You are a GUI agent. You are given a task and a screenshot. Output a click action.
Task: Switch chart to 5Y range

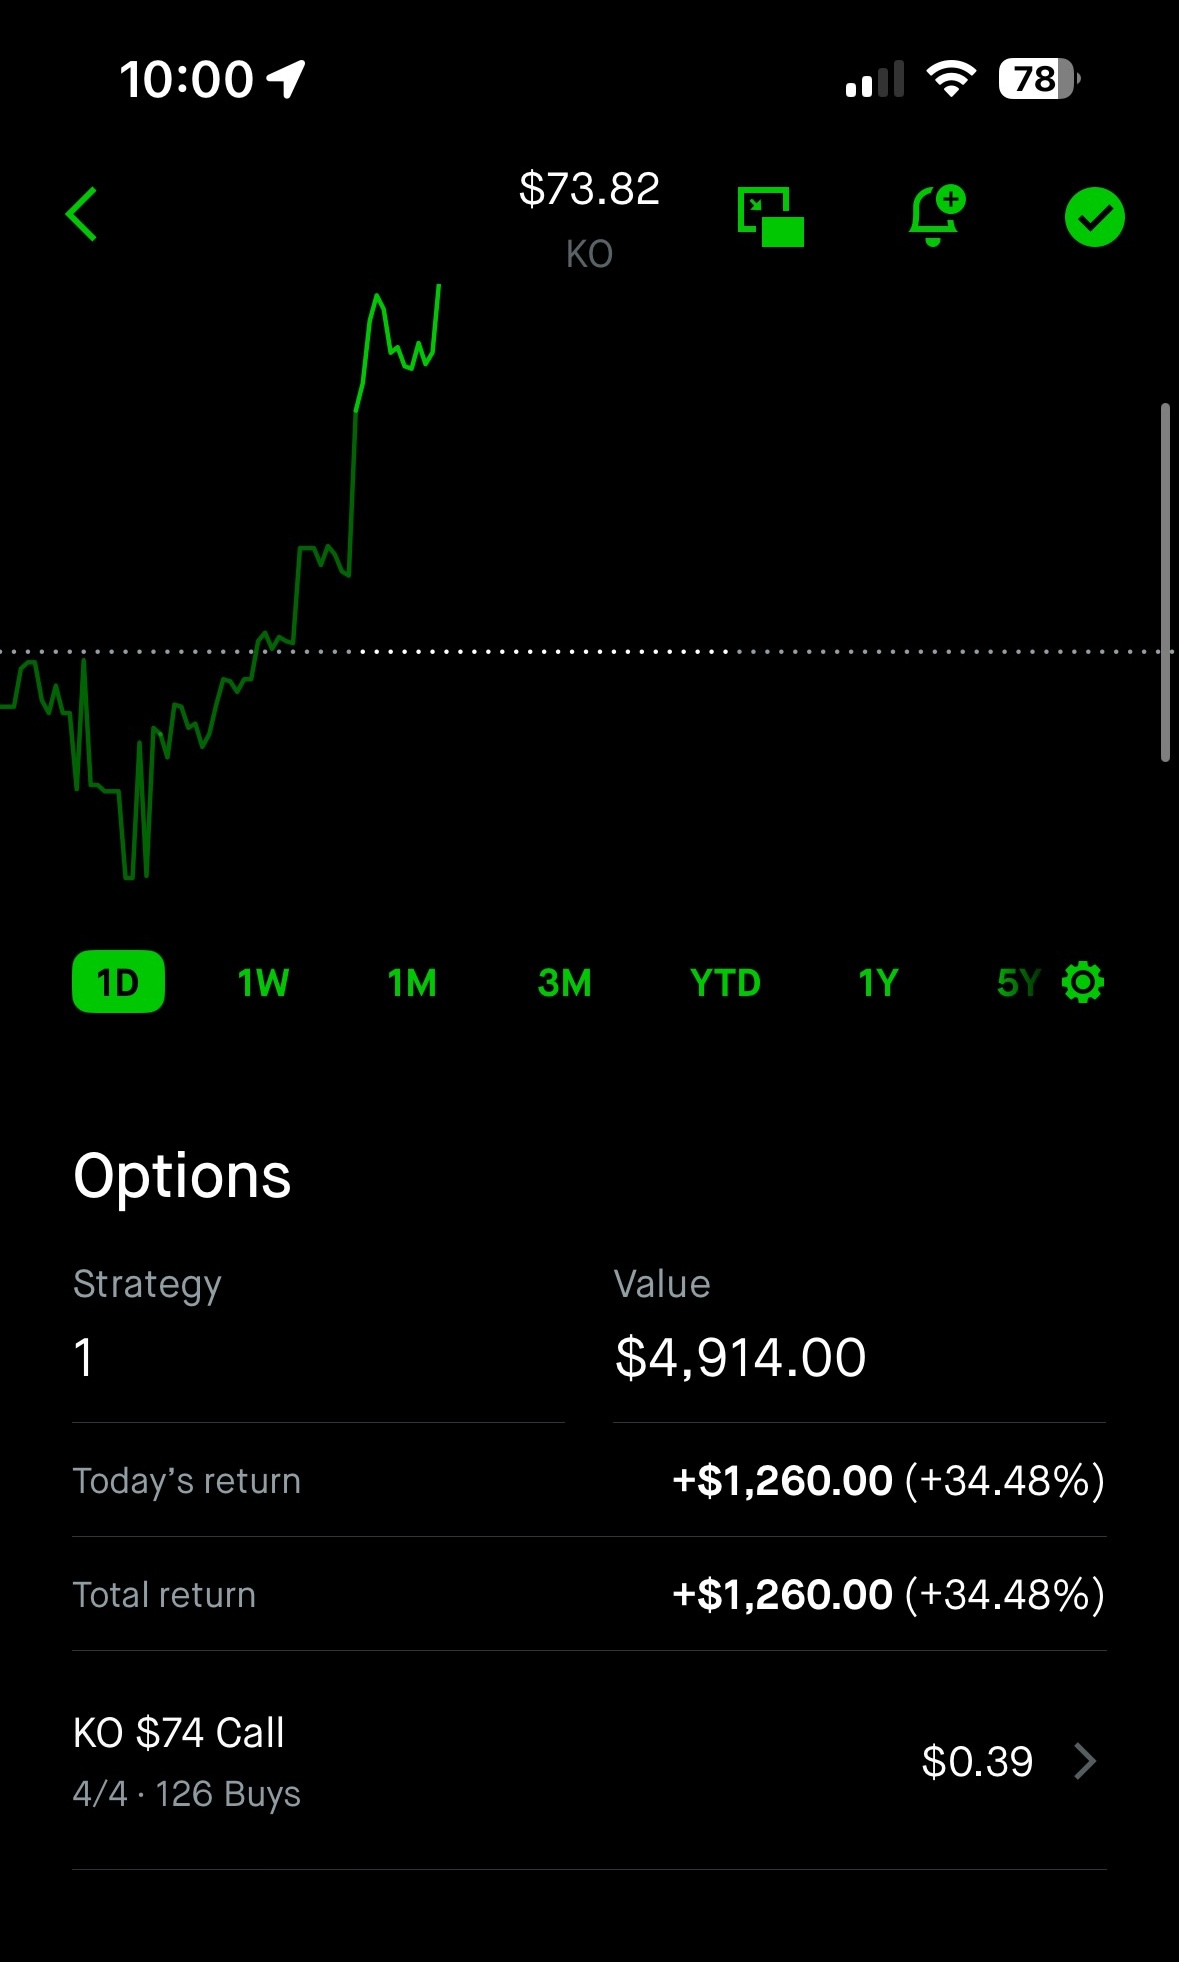(x=1017, y=983)
